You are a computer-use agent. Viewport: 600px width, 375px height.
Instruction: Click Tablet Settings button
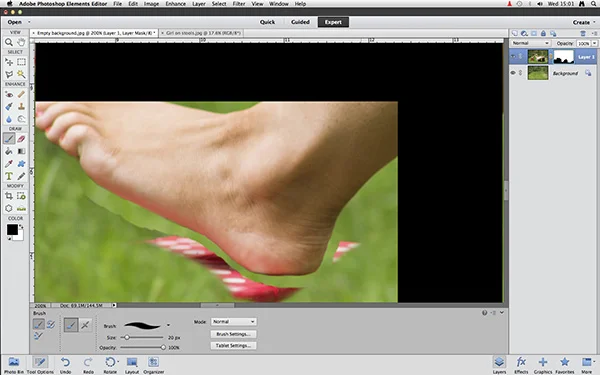click(233, 346)
